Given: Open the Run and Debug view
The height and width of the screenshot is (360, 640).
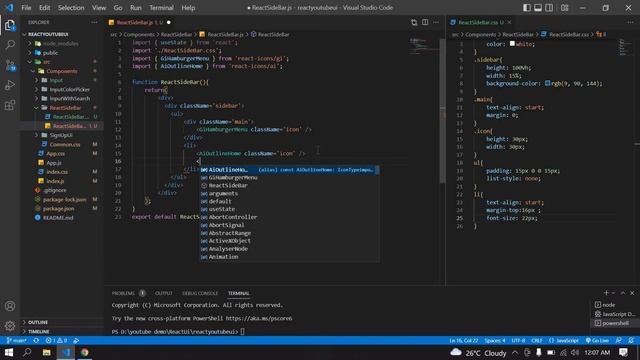Looking at the screenshot, I should pos(10,85).
